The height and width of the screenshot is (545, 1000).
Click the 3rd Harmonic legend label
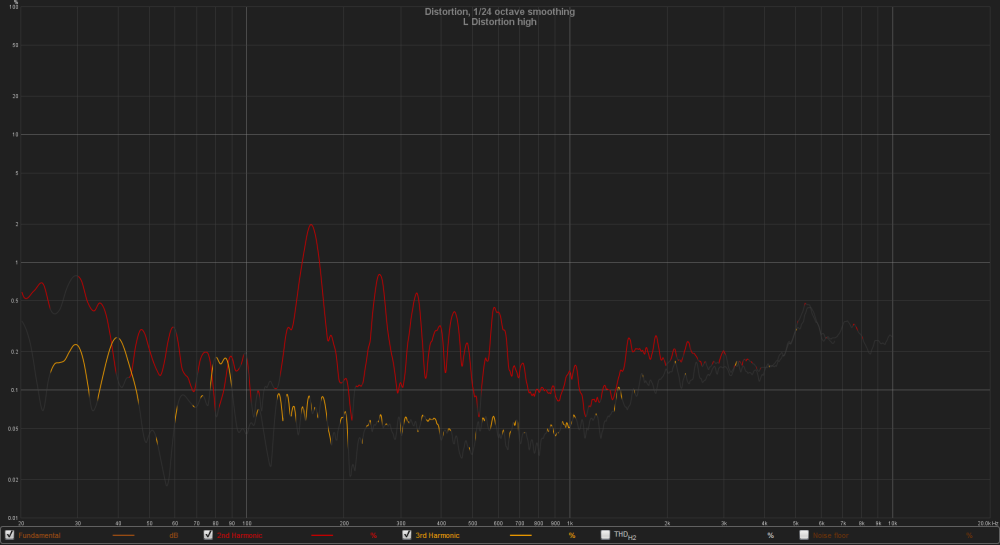(x=438, y=535)
